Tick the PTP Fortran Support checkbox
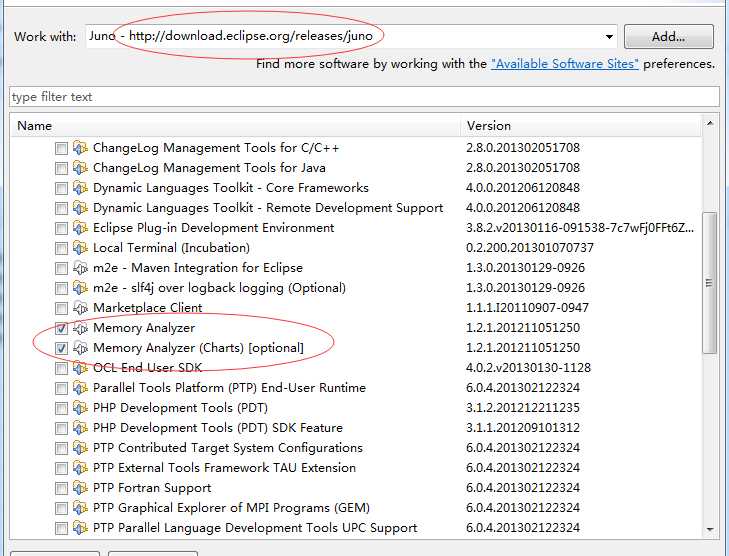The width and height of the screenshot is (729, 556). 61,488
